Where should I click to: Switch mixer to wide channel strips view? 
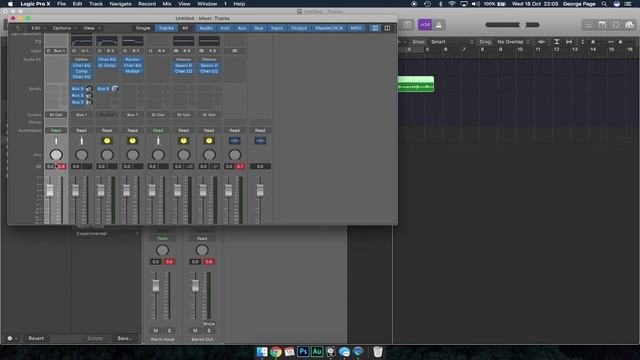(x=387, y=28)
